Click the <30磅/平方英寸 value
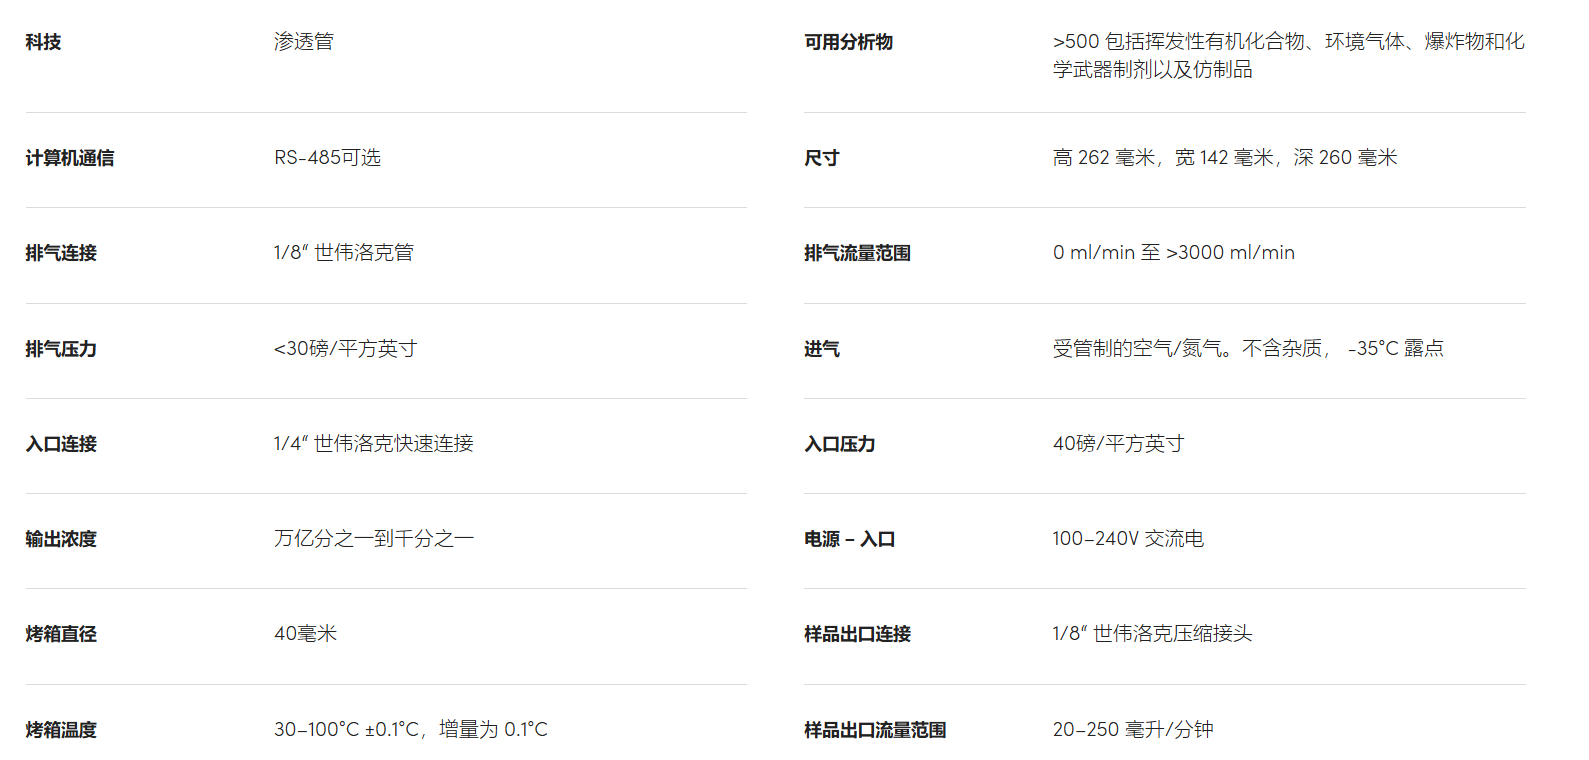The width and height of the screenshot is (1589, 760). point(345,349)
